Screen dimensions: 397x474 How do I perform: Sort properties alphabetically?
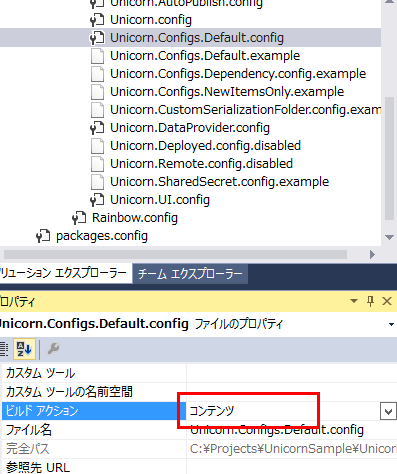[24, 349]
